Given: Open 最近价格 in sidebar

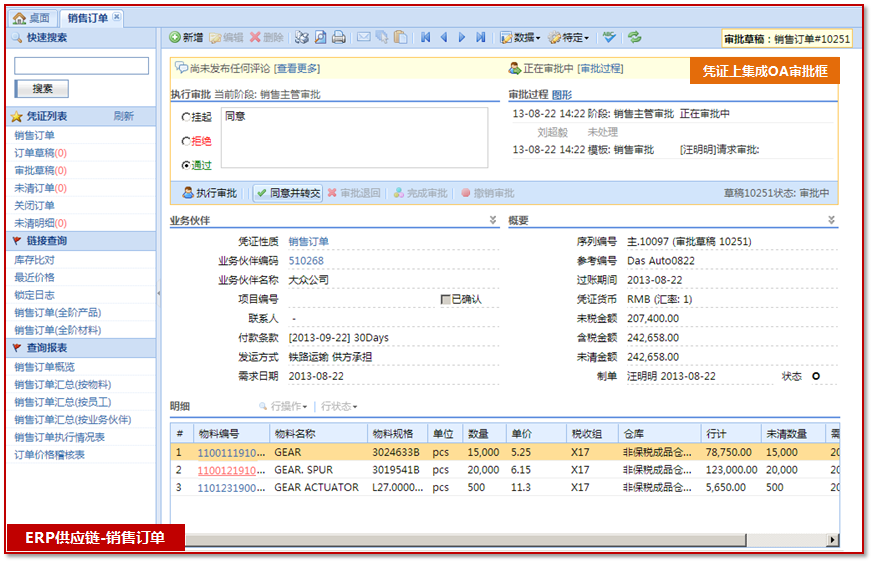Looking at the screenshot, I should click(x=34, y=277).
